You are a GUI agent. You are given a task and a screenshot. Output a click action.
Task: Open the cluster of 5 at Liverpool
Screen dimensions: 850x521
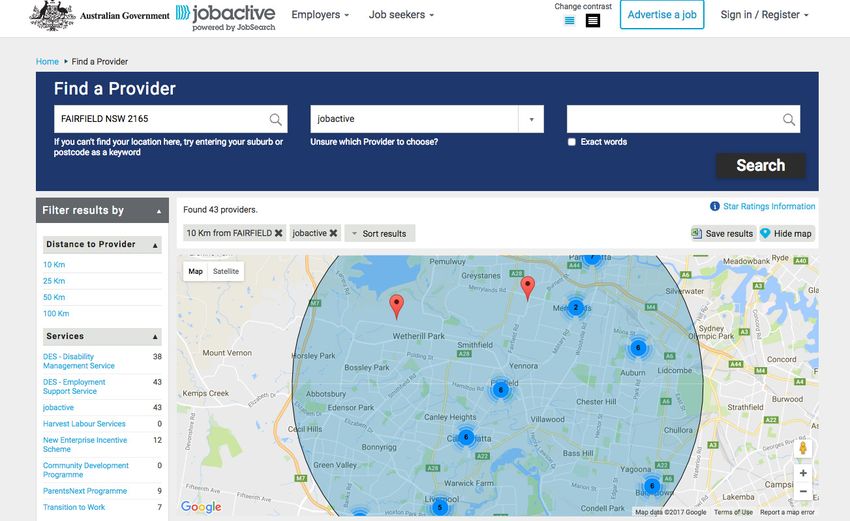[x=440, y=508]
